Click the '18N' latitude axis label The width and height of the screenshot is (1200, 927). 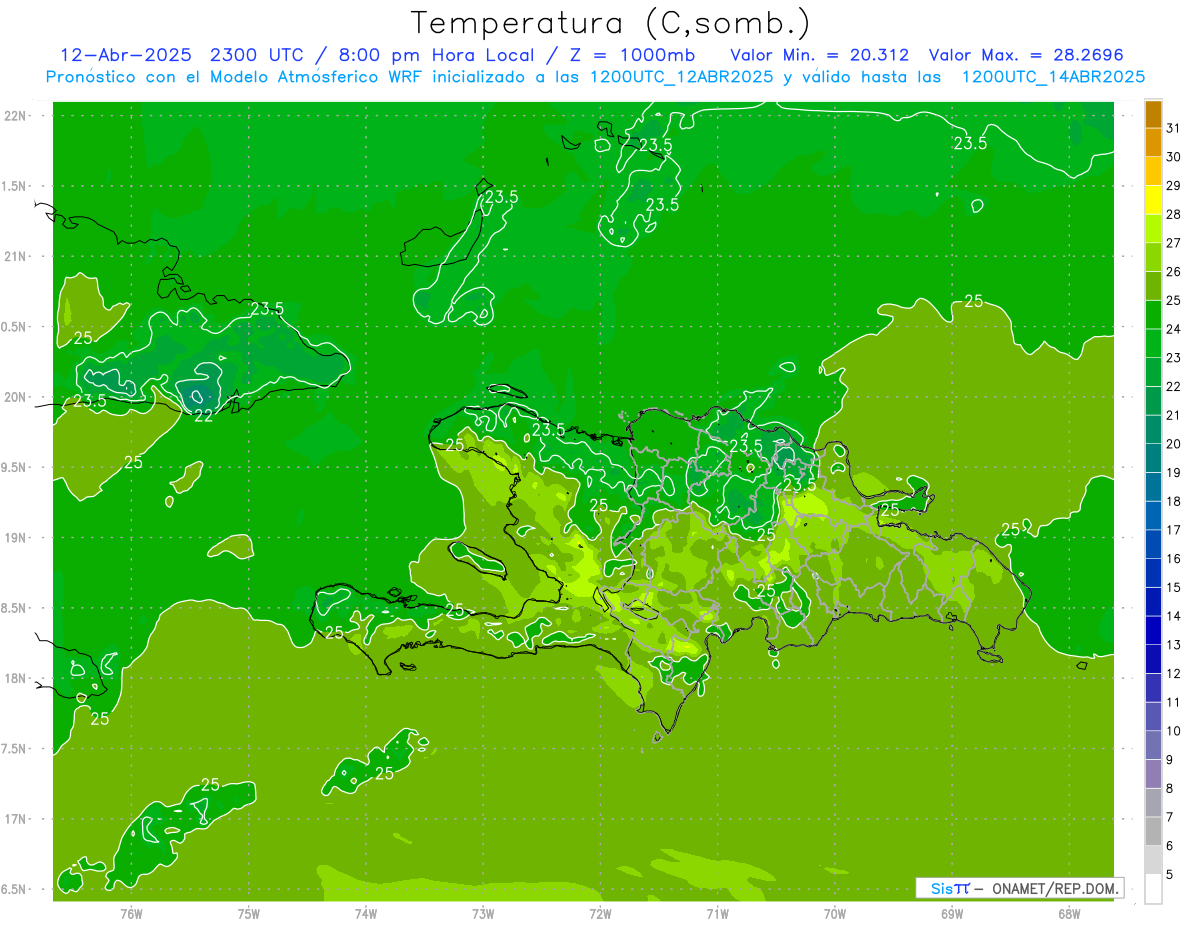click(17, 679)
